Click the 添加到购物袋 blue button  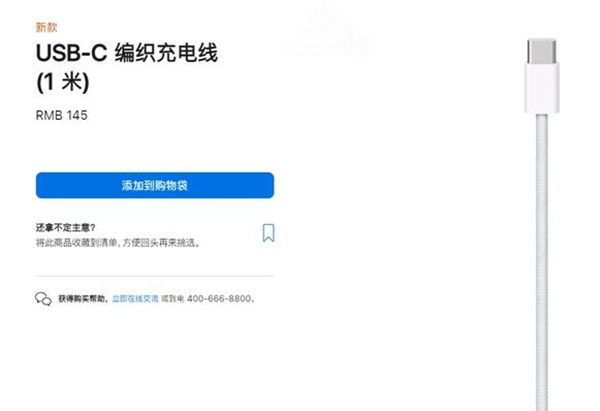pos(155,185)
